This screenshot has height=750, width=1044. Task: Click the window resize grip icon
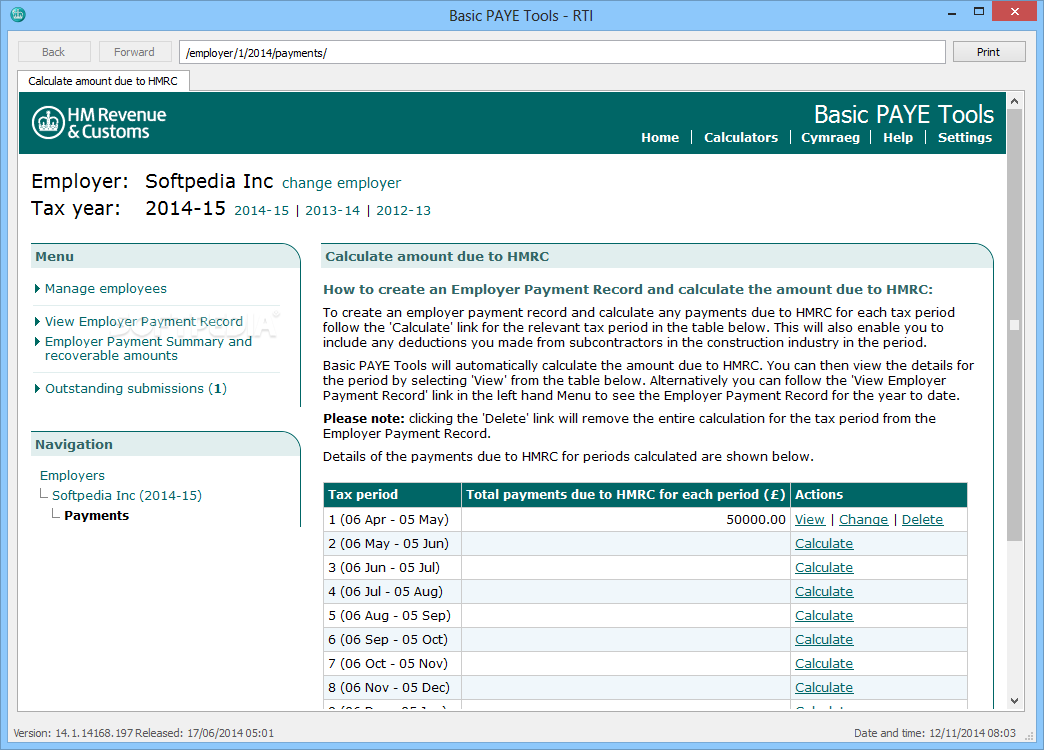click(1029, 735)
